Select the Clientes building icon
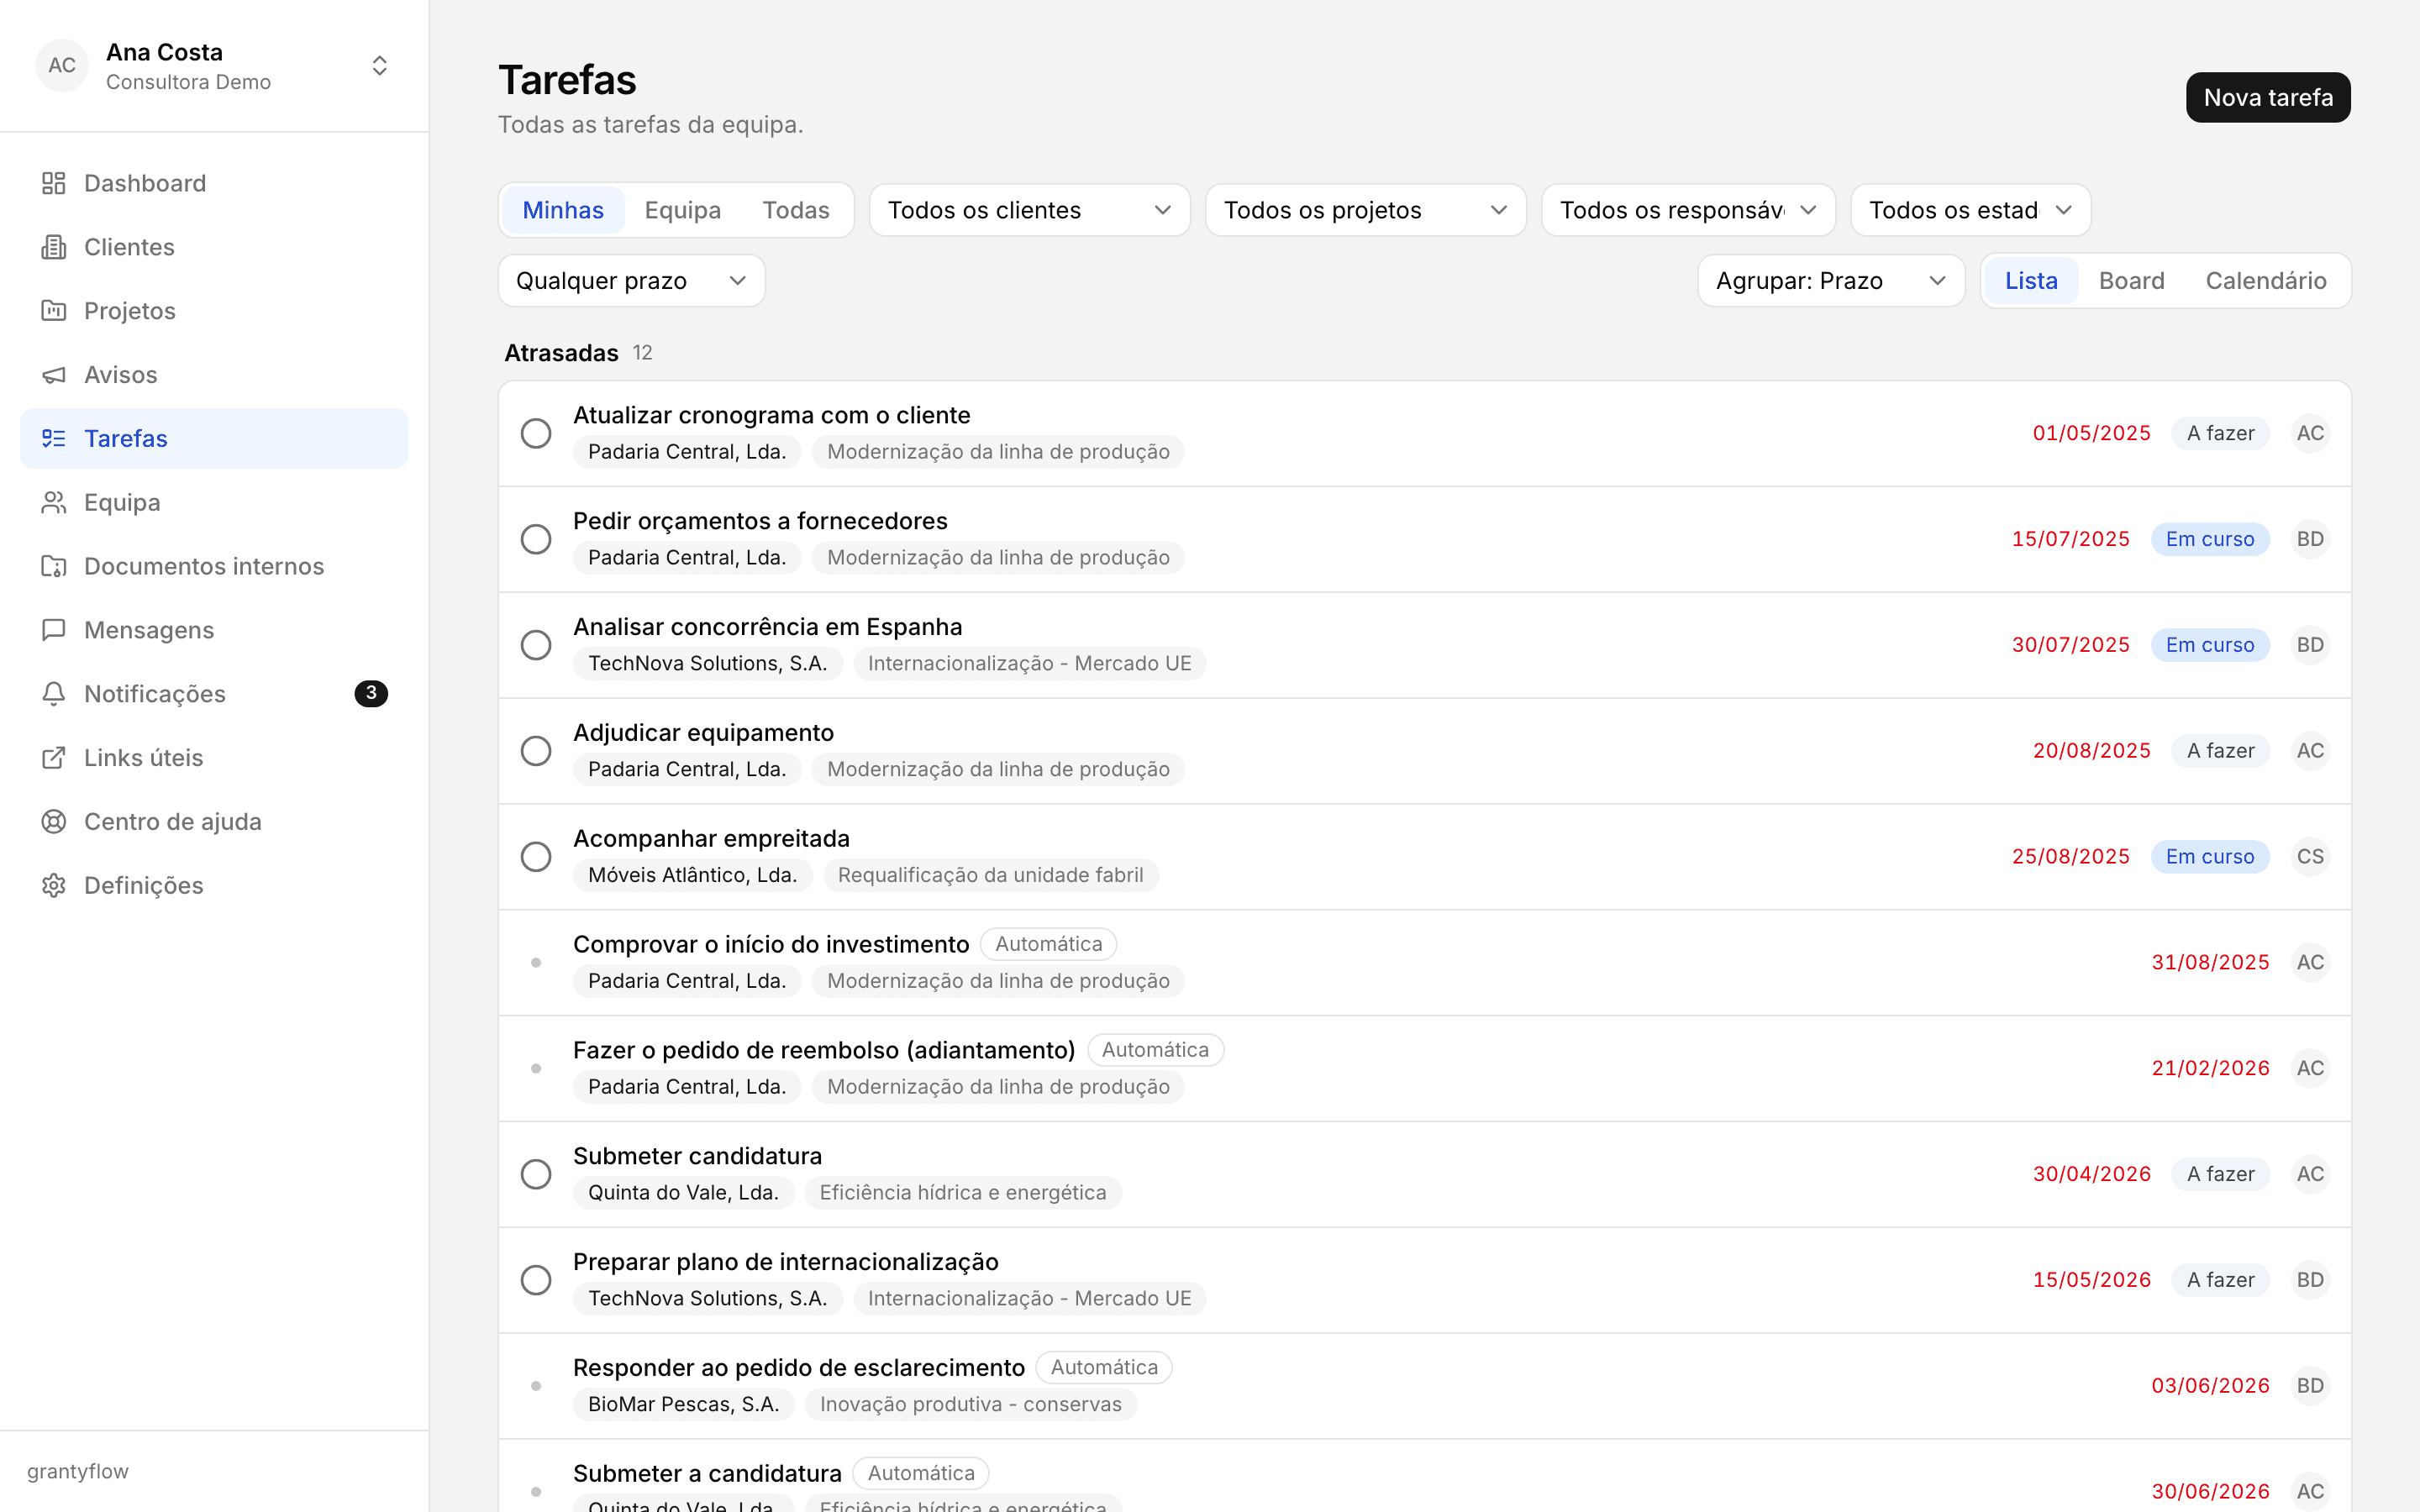Image resolution: width=2420 pixels, height=1512 pixels. 53,247
